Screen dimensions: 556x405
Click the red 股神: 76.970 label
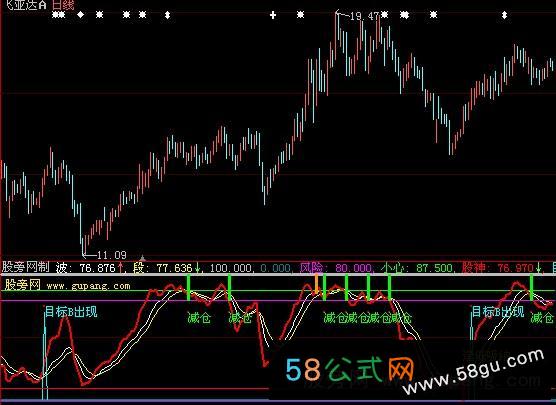tap(497, 268)
